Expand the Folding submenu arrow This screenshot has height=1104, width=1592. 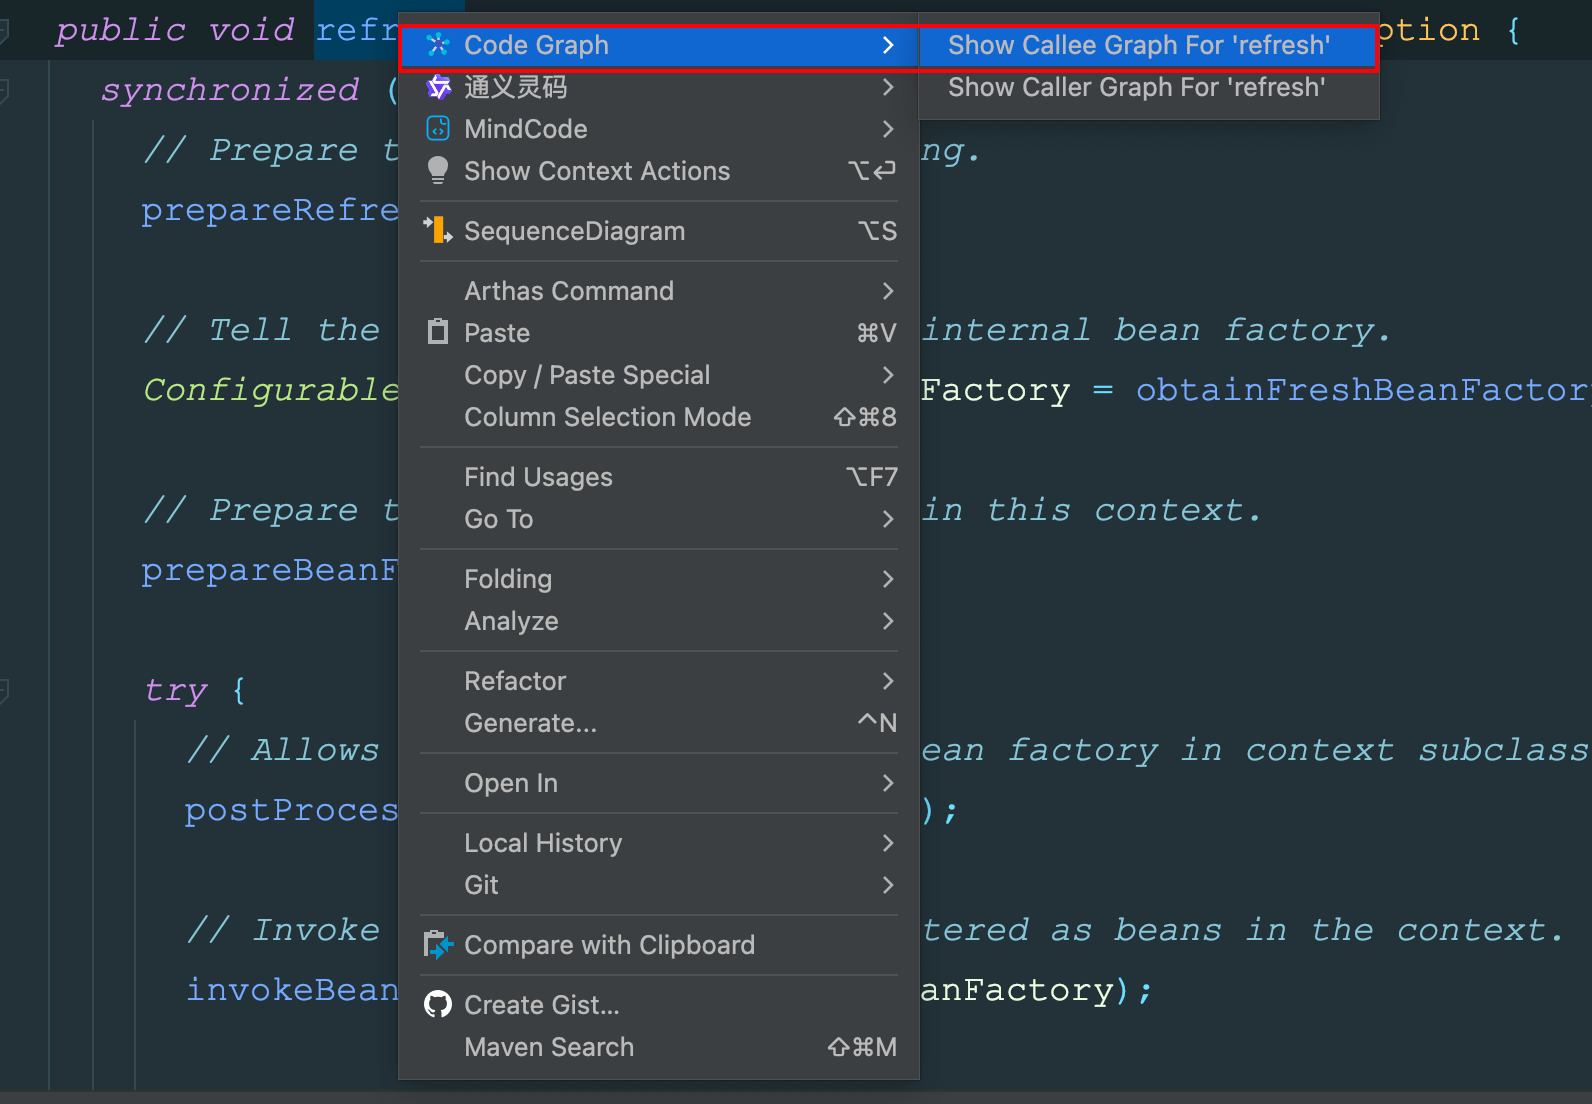click(888, 579)
